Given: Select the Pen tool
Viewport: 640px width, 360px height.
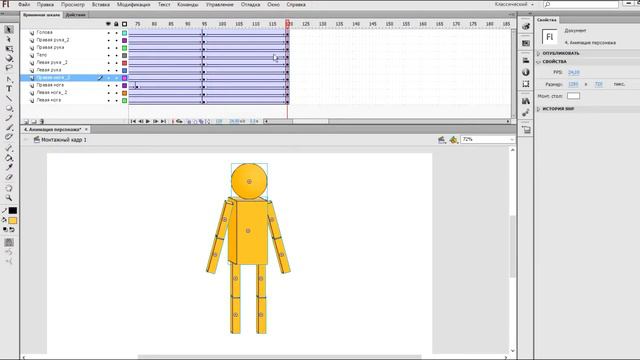Looking at the screenshot, I should (x=9, y=79).
